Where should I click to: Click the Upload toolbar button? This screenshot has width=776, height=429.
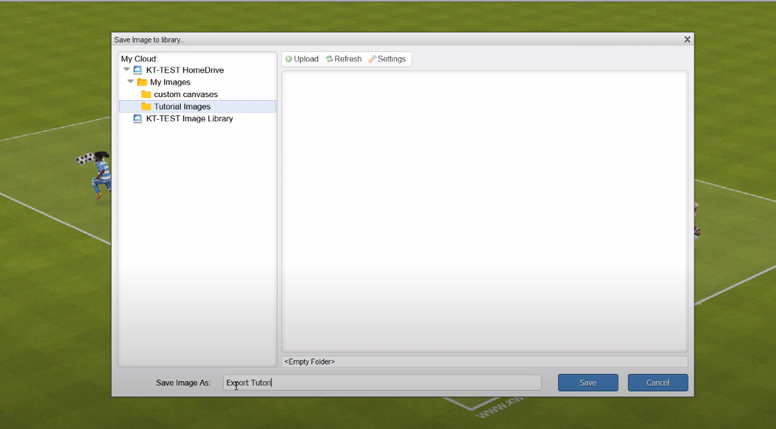(301, 59)
